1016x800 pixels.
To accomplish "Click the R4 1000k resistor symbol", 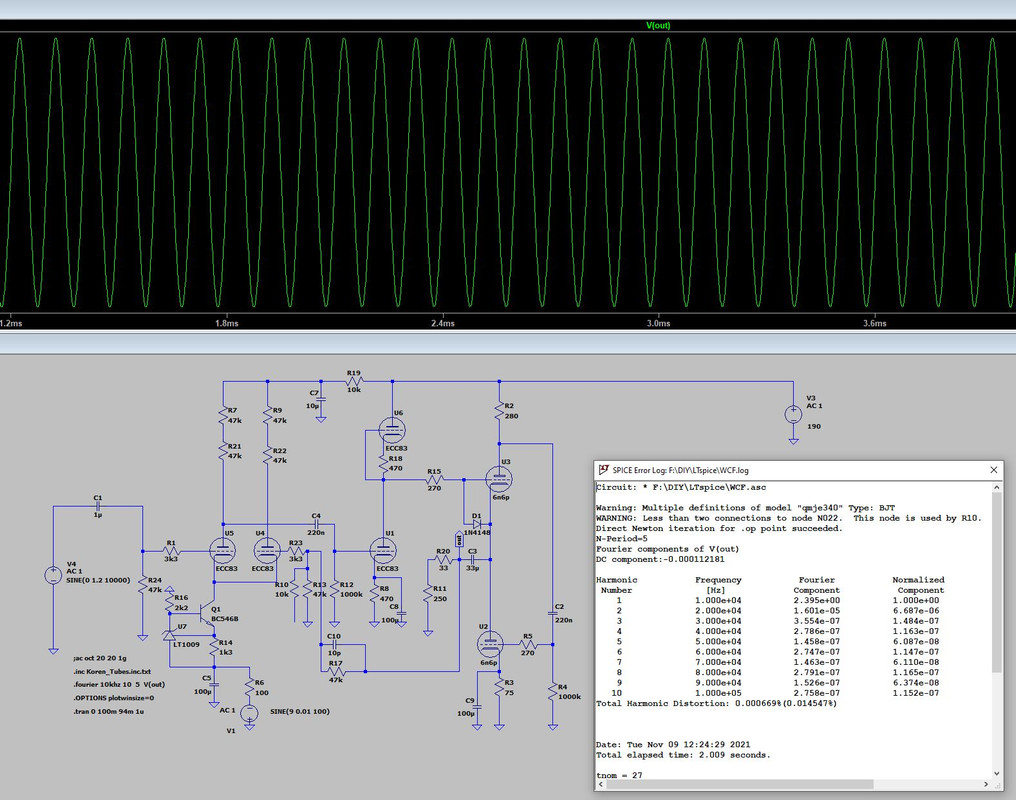I will click(x=552, y=692).
